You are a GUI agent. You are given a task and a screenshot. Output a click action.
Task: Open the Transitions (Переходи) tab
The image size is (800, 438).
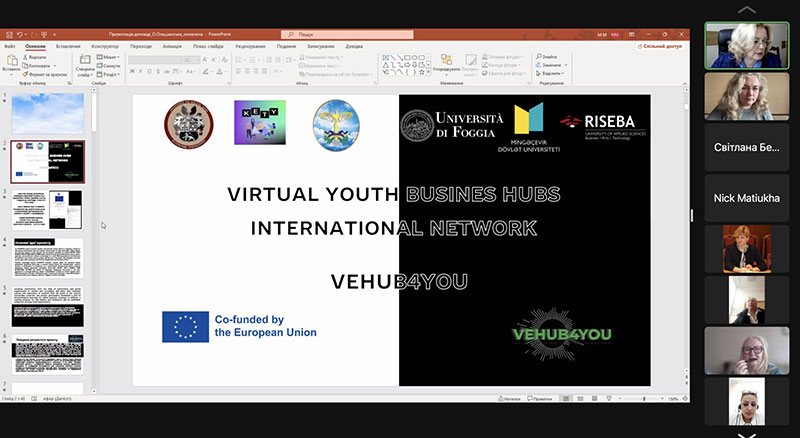pyautogui.click(x=141, y=46)
